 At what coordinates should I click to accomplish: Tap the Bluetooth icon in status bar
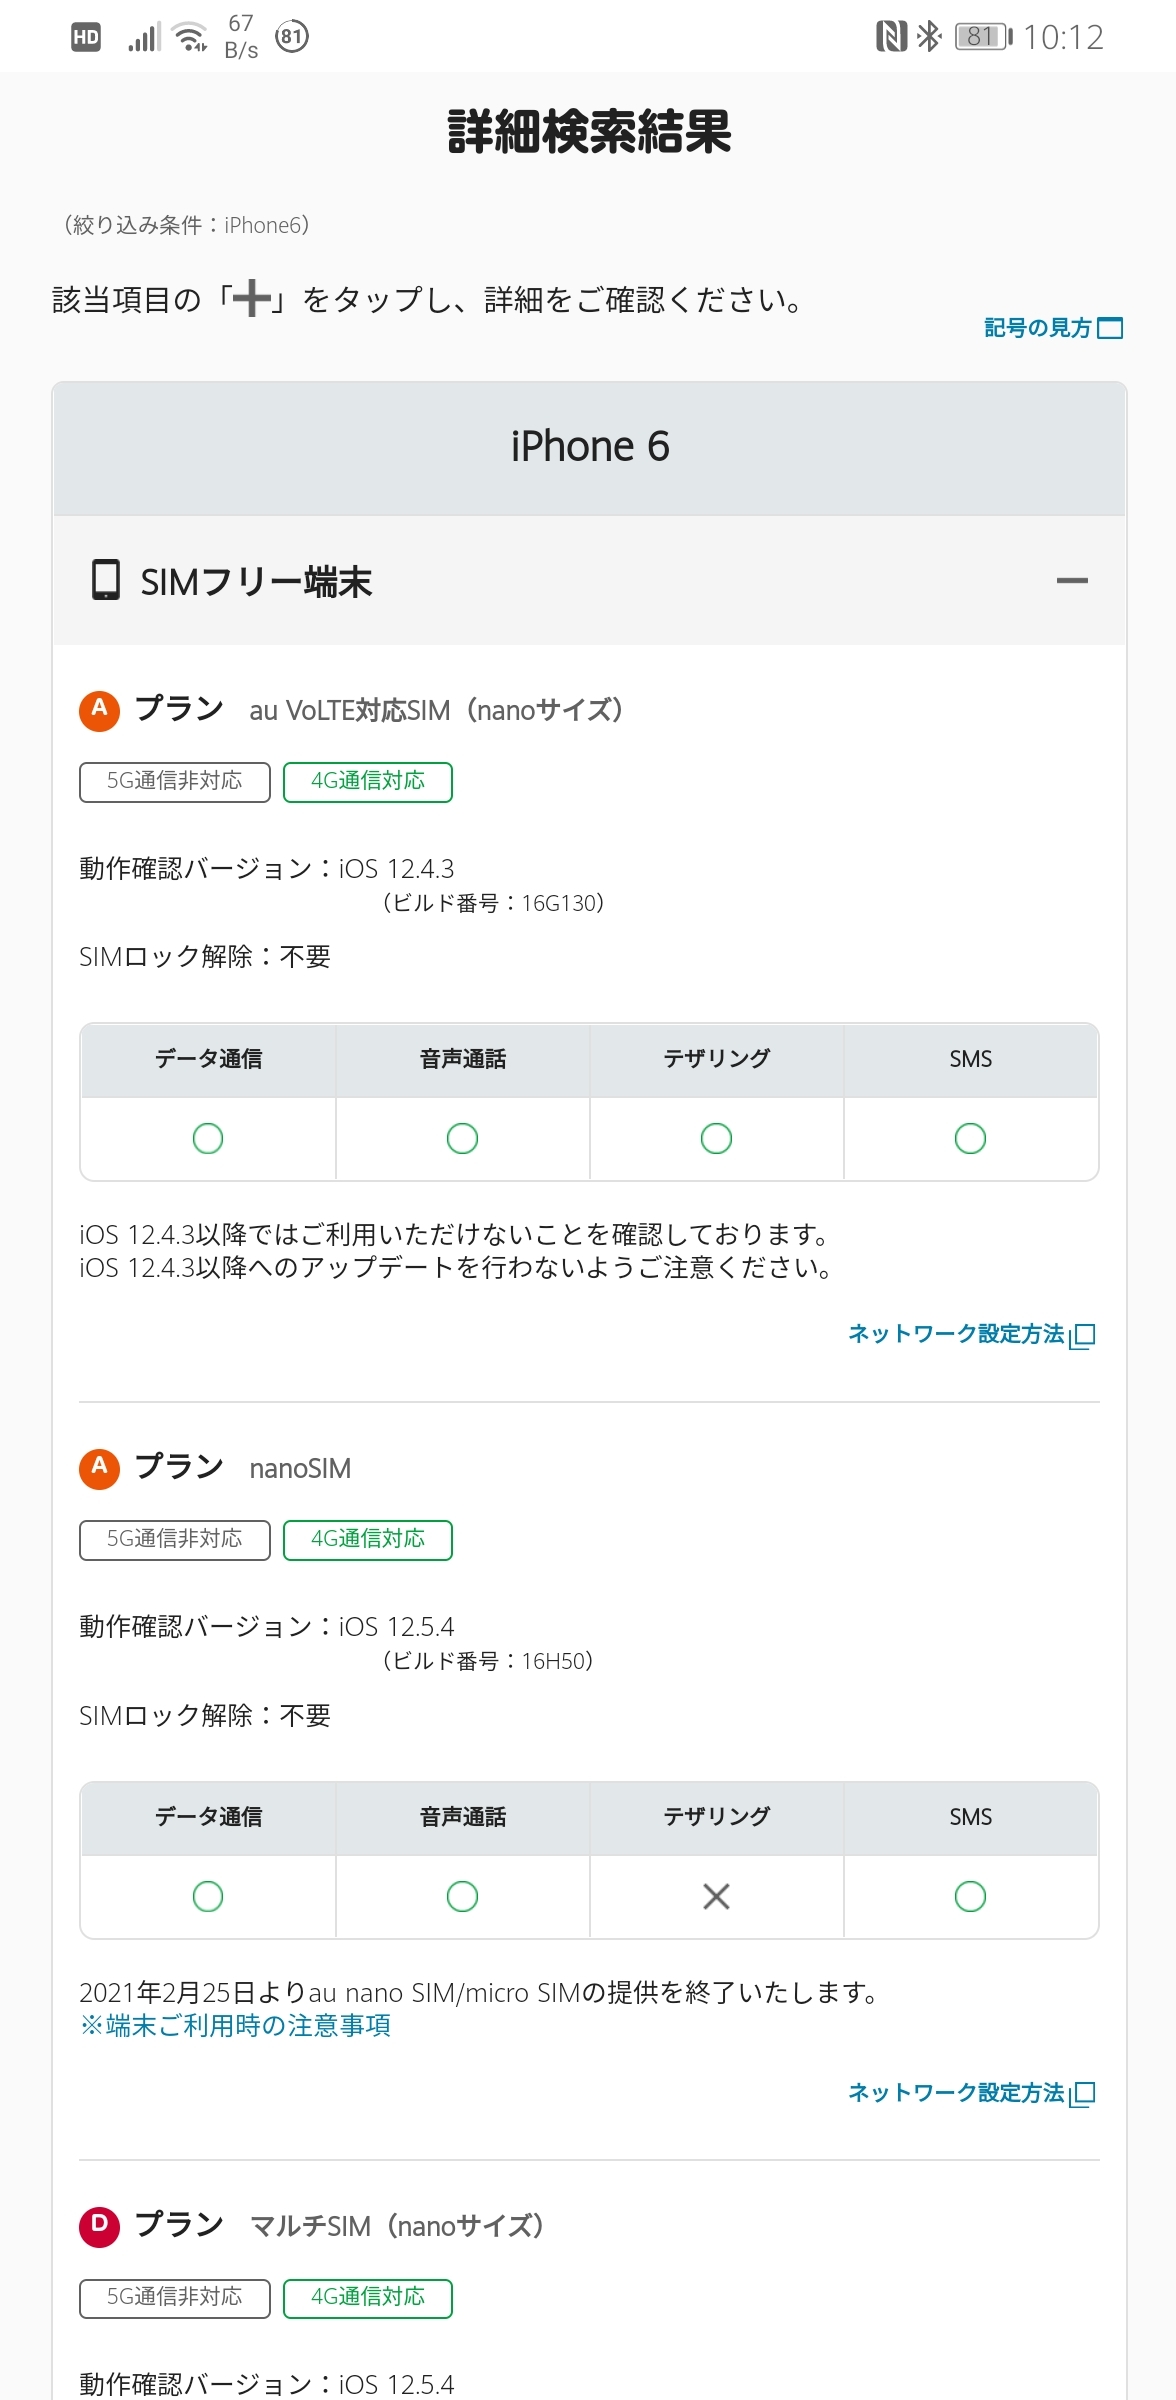930,37
